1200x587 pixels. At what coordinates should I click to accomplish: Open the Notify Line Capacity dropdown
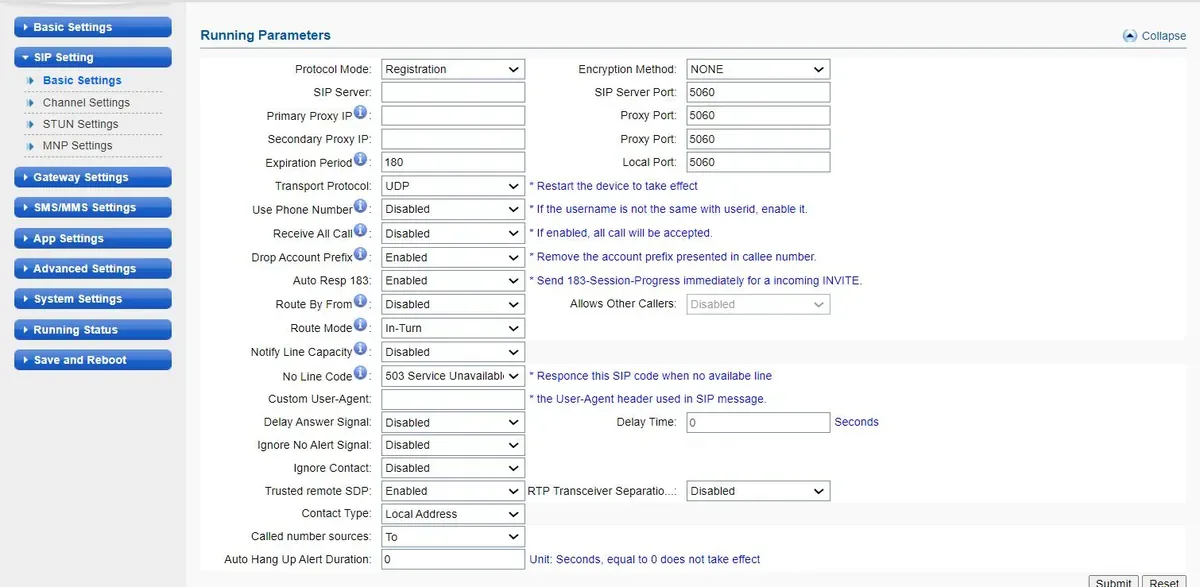click(x=453, y=352)
